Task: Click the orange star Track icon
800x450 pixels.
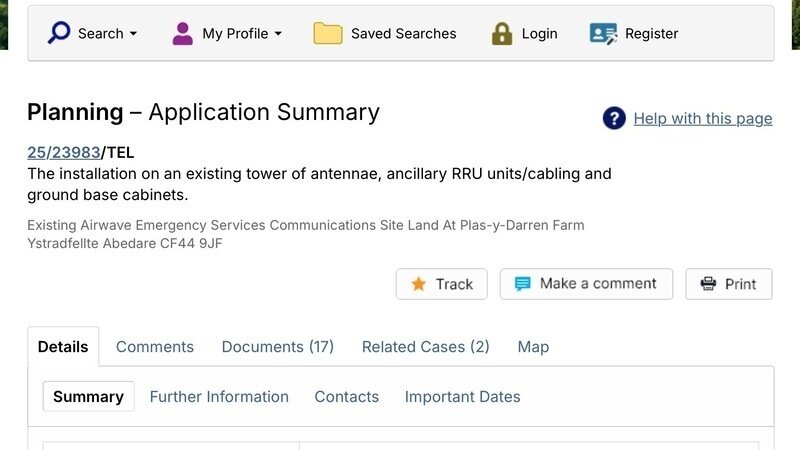Action: pos(418,284)
